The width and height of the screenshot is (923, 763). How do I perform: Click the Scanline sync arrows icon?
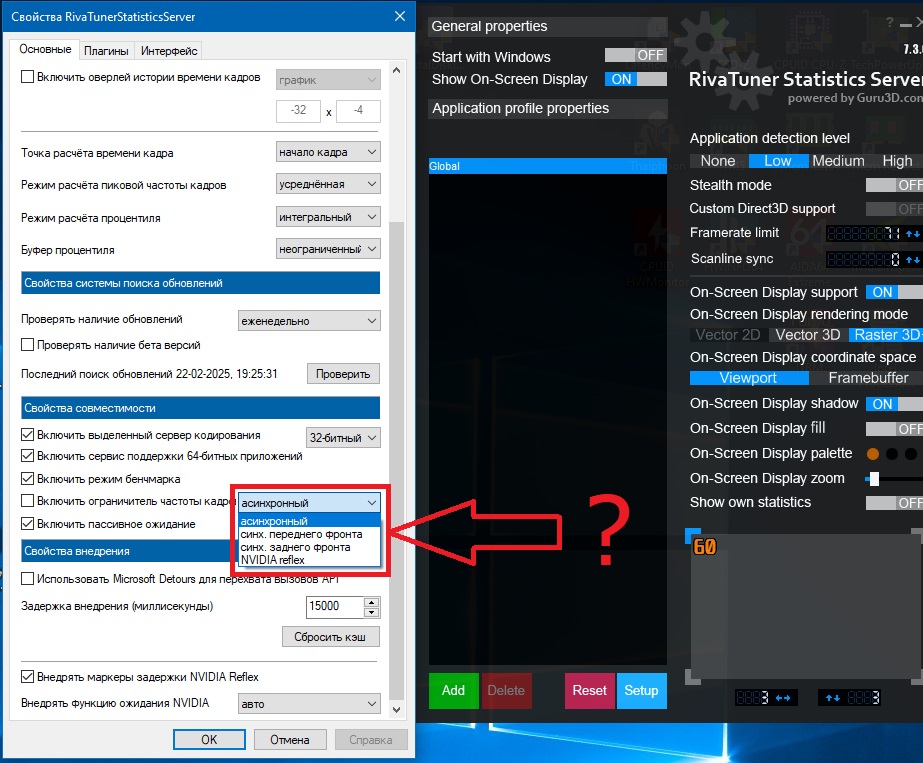pos(913,259)
